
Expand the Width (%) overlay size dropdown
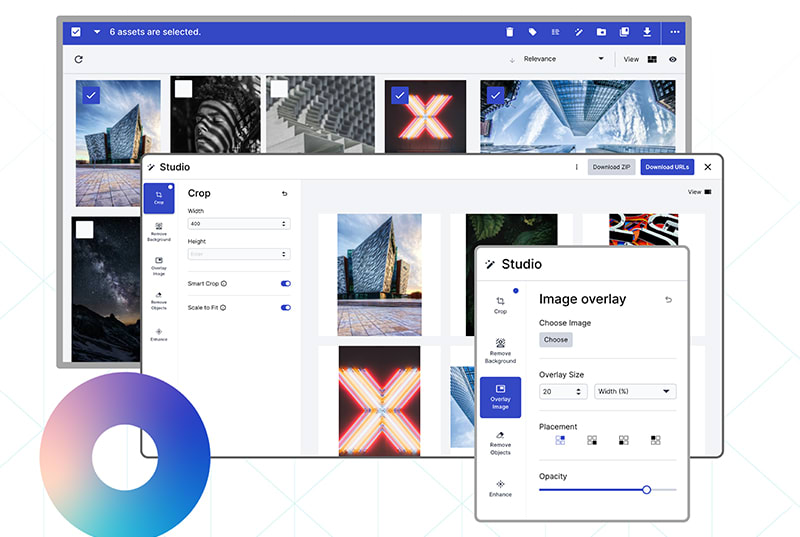[x=635, y=391]
